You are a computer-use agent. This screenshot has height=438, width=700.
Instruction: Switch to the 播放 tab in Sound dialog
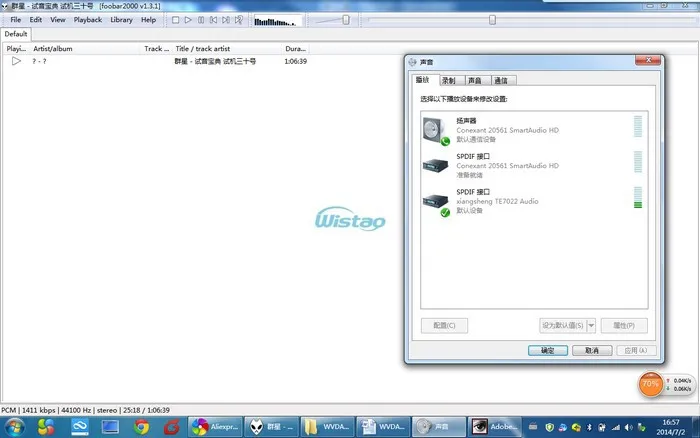(x=423, y=80)
